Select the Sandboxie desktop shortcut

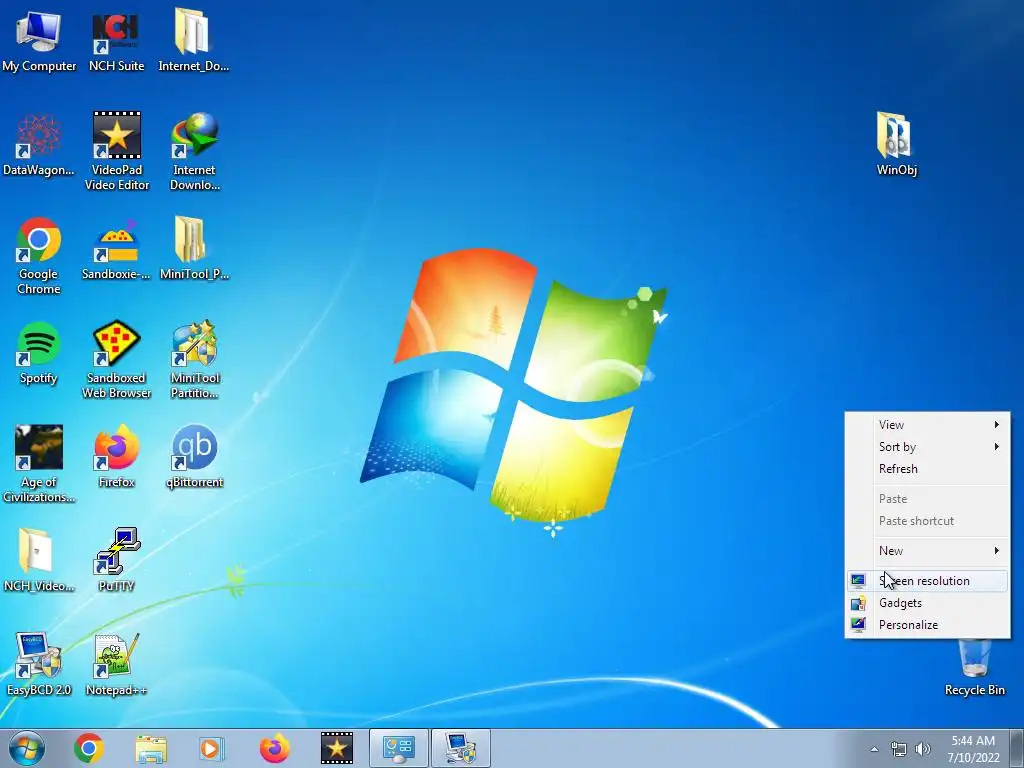coord(116,249)
